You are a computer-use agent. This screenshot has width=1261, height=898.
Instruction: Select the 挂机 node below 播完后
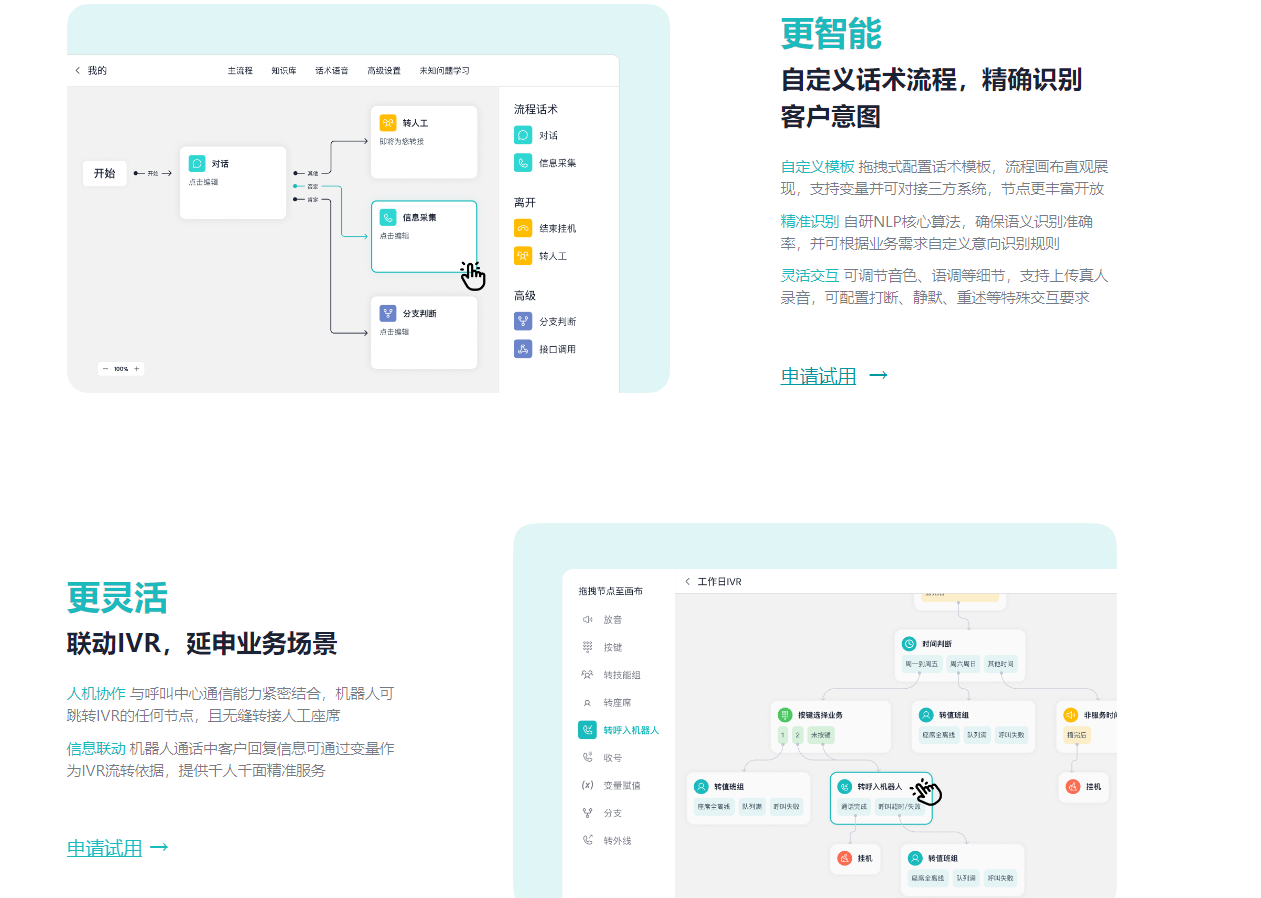[x=1084, y=787]
